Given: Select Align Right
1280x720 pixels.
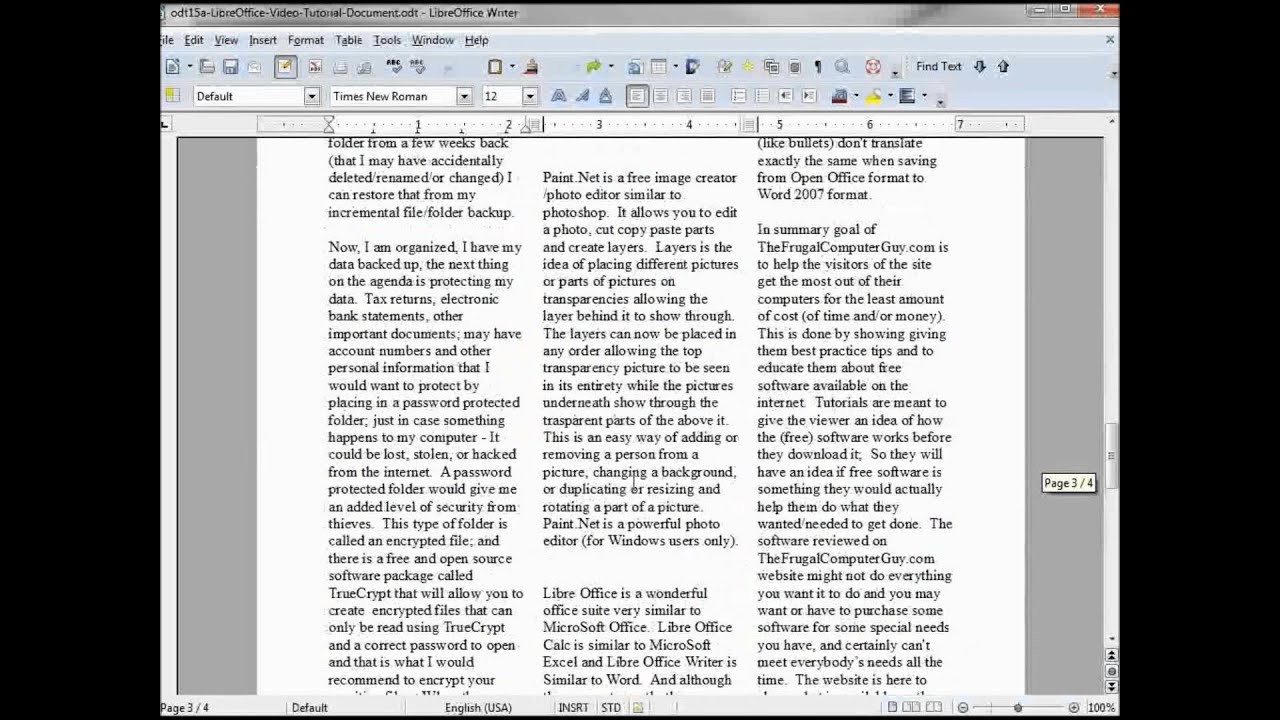Looking at the screenshot, I should [x=684, y=96].
